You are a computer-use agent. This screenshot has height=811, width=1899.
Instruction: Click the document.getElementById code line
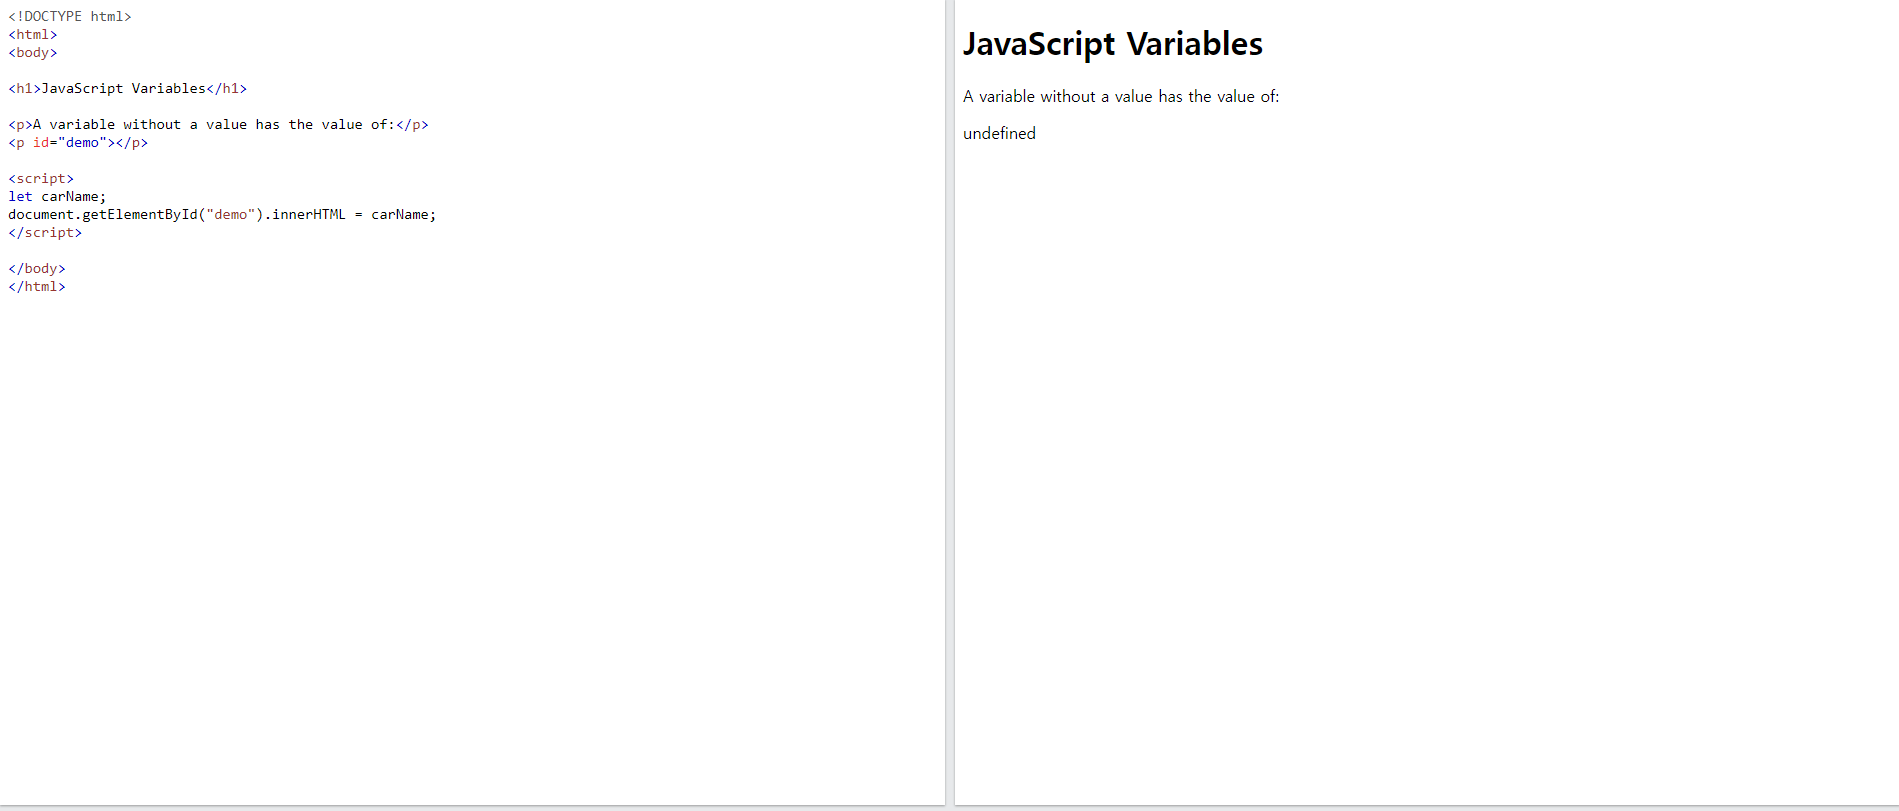pos(222,214)
